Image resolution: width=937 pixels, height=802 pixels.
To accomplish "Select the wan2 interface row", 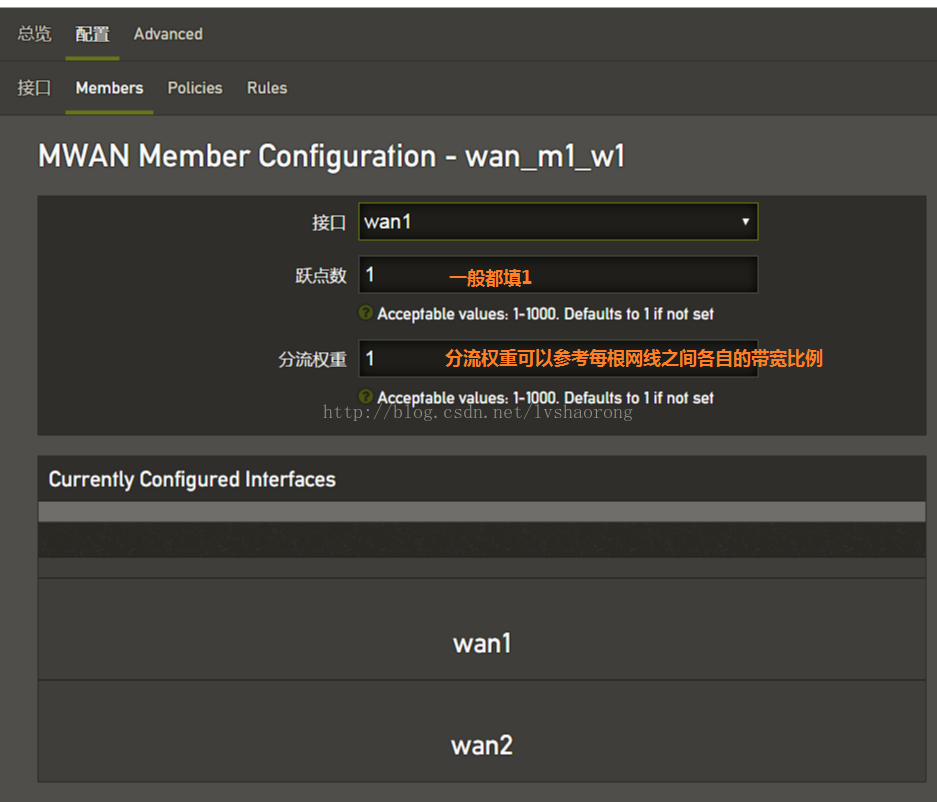I will (482, 731).
